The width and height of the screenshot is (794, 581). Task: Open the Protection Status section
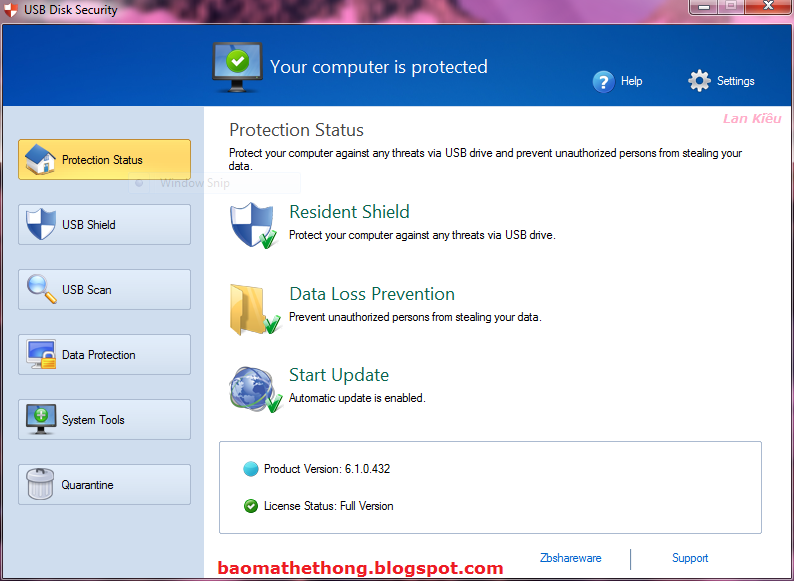104,160
